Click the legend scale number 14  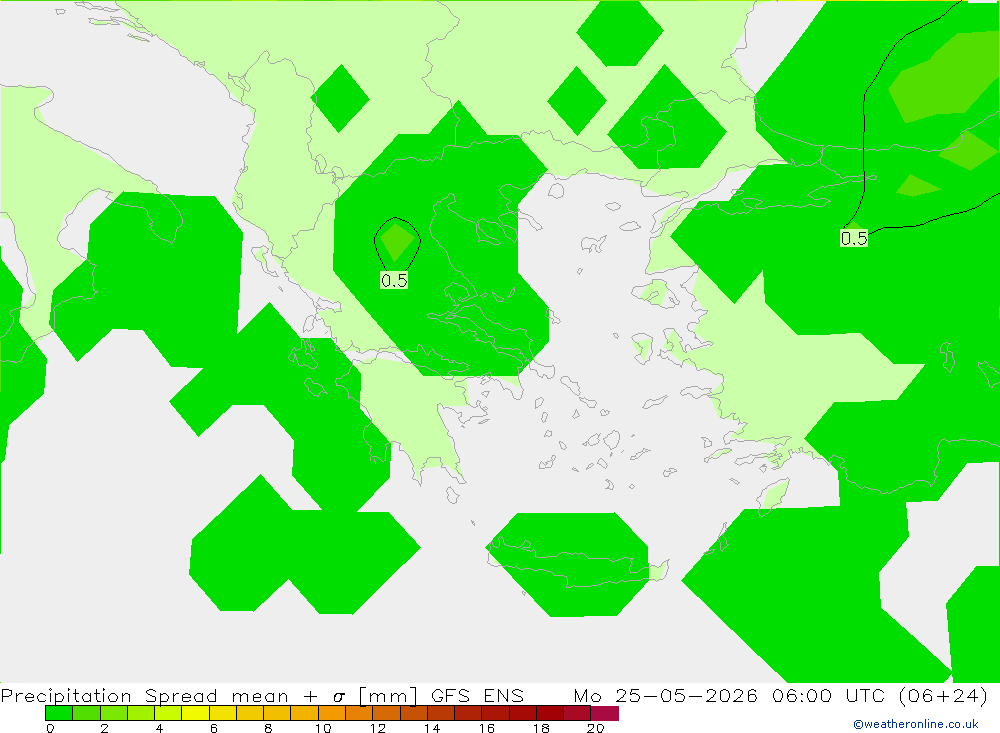(x=432, y=728)
